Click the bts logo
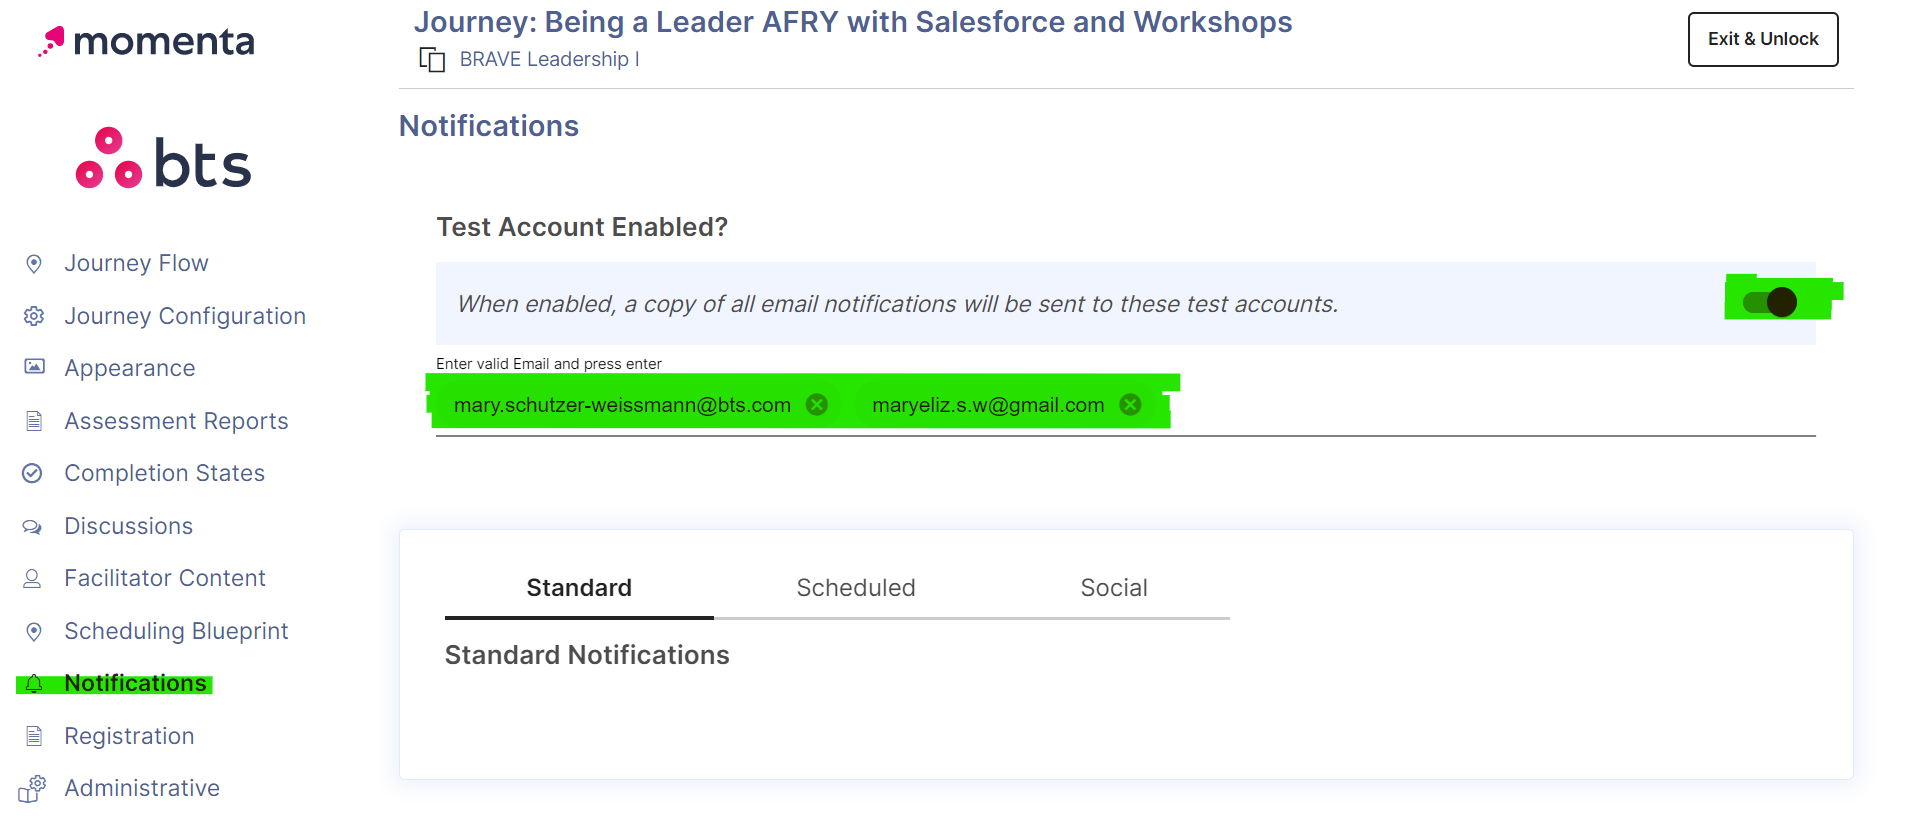Screen dimensions: 1906x840 click(x=163, y=160)
